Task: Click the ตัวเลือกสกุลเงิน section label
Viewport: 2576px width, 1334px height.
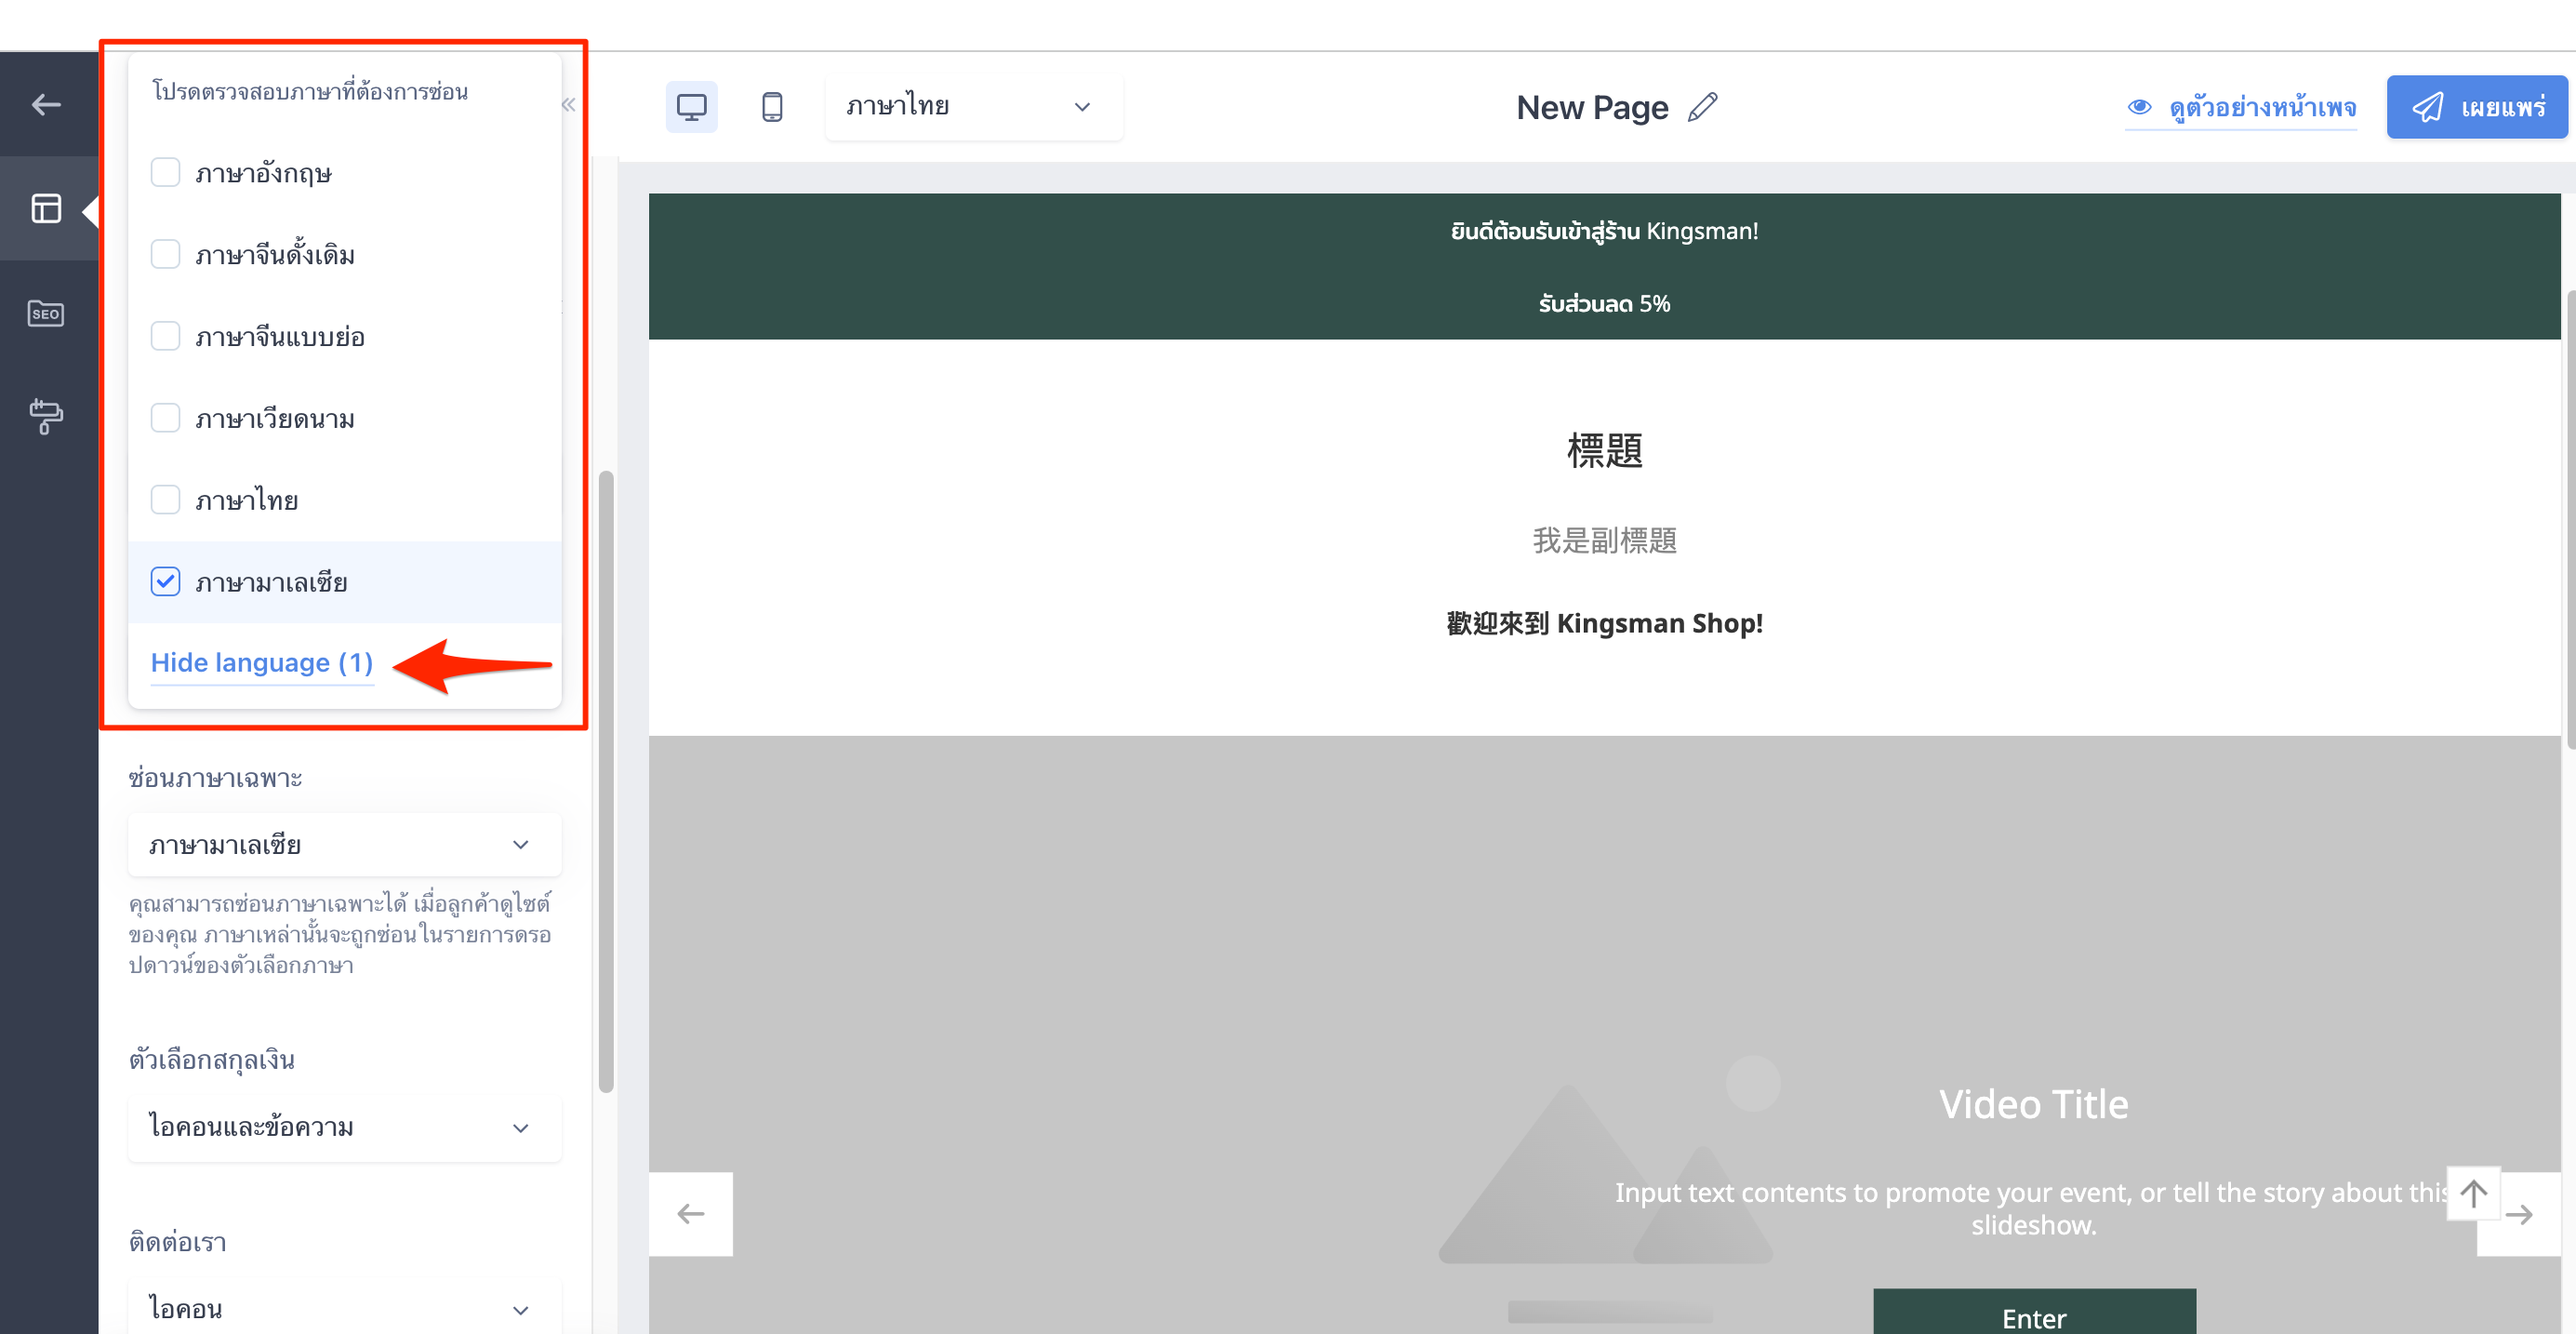Action: (x=212, y=1059)
